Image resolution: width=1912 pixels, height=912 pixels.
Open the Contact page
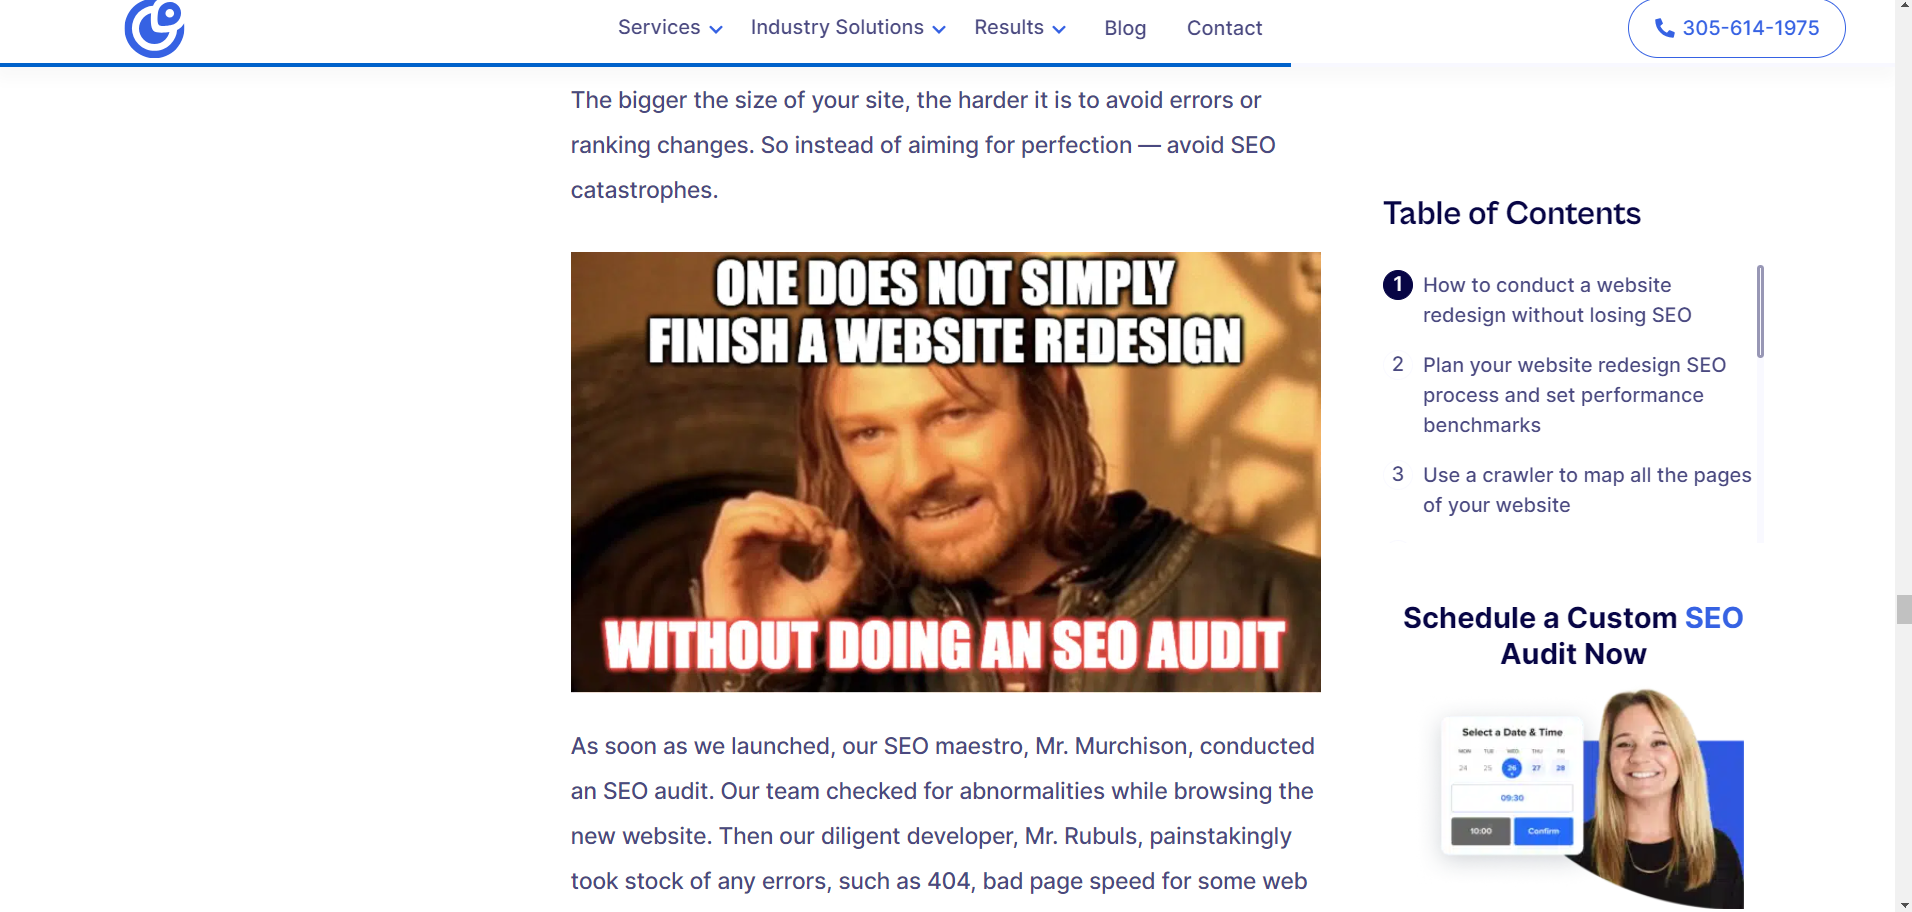[x=1224, y=28]
